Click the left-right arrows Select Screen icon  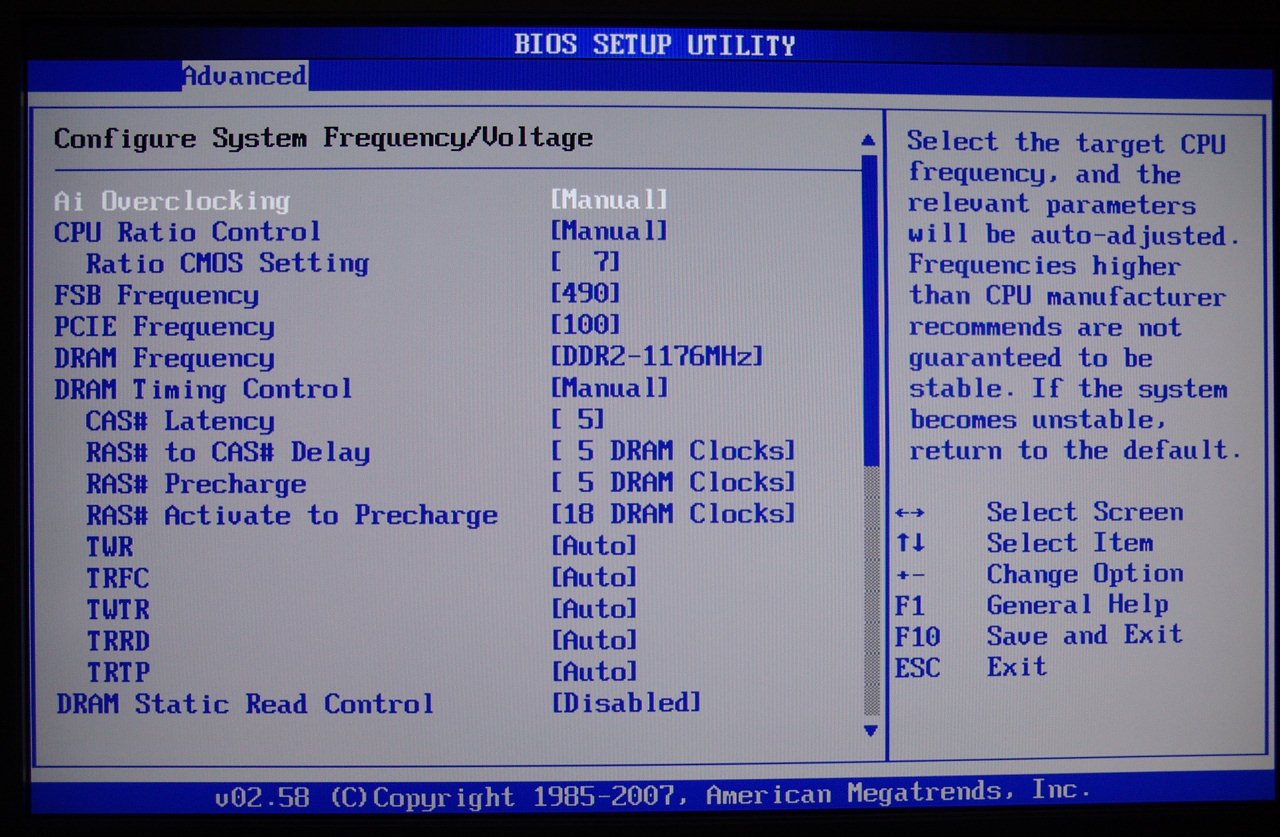coord(909,514)
